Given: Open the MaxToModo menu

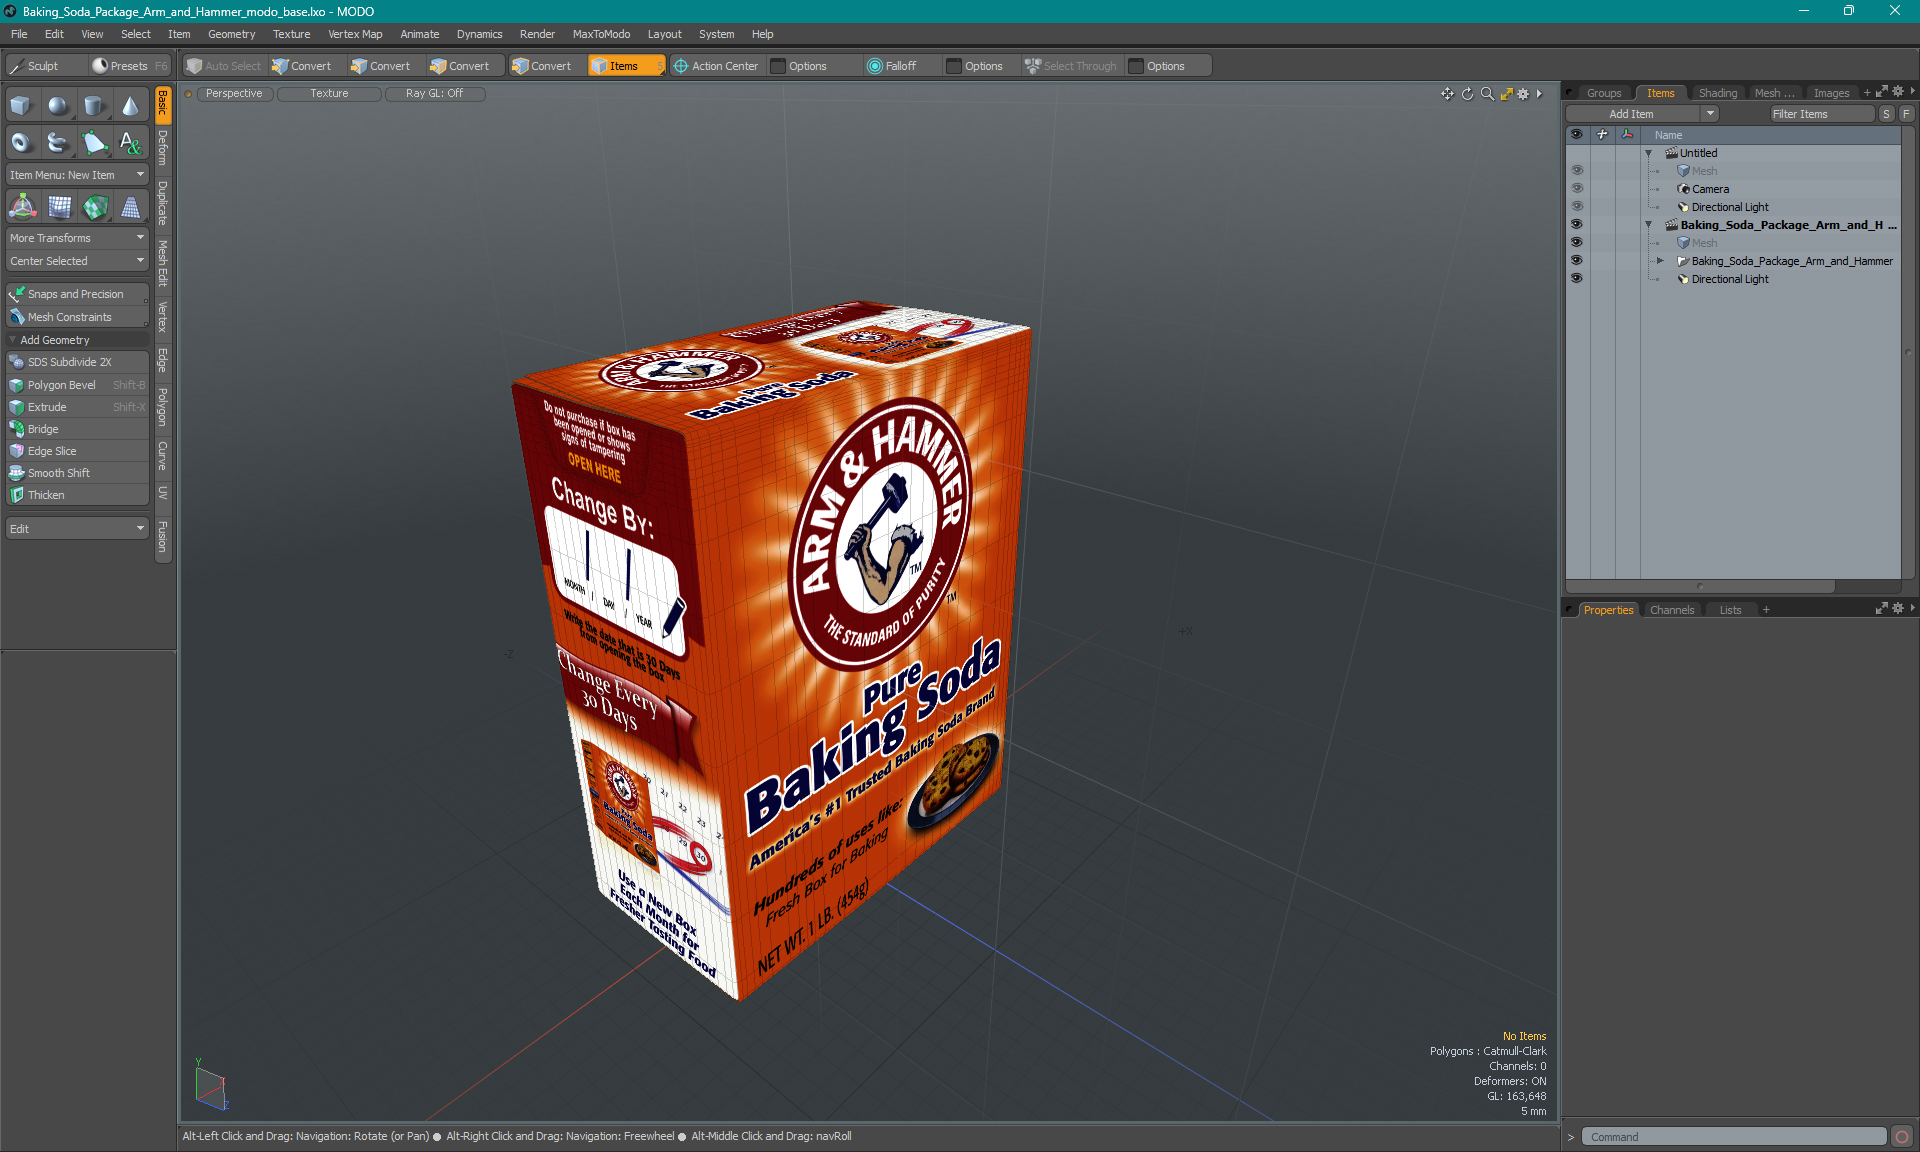Looking at the screenshot, I should 601,34.
